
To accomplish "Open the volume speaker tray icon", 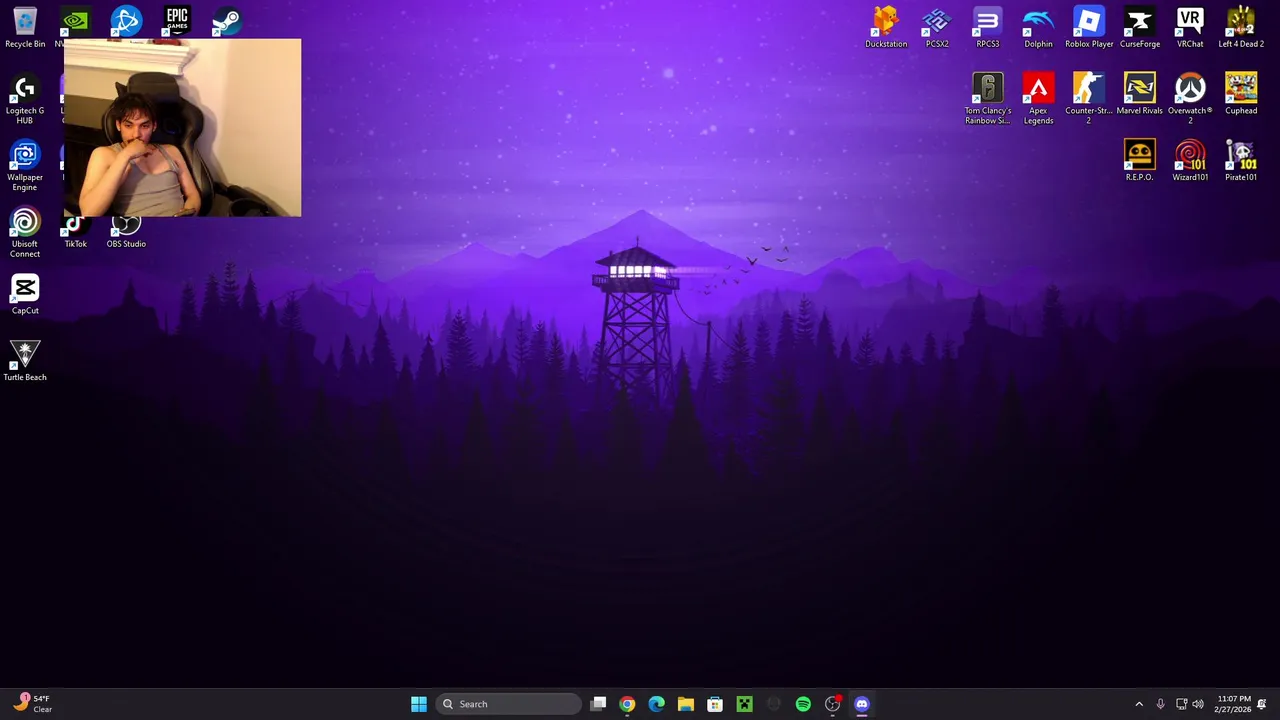I will tap(1198, 704).
